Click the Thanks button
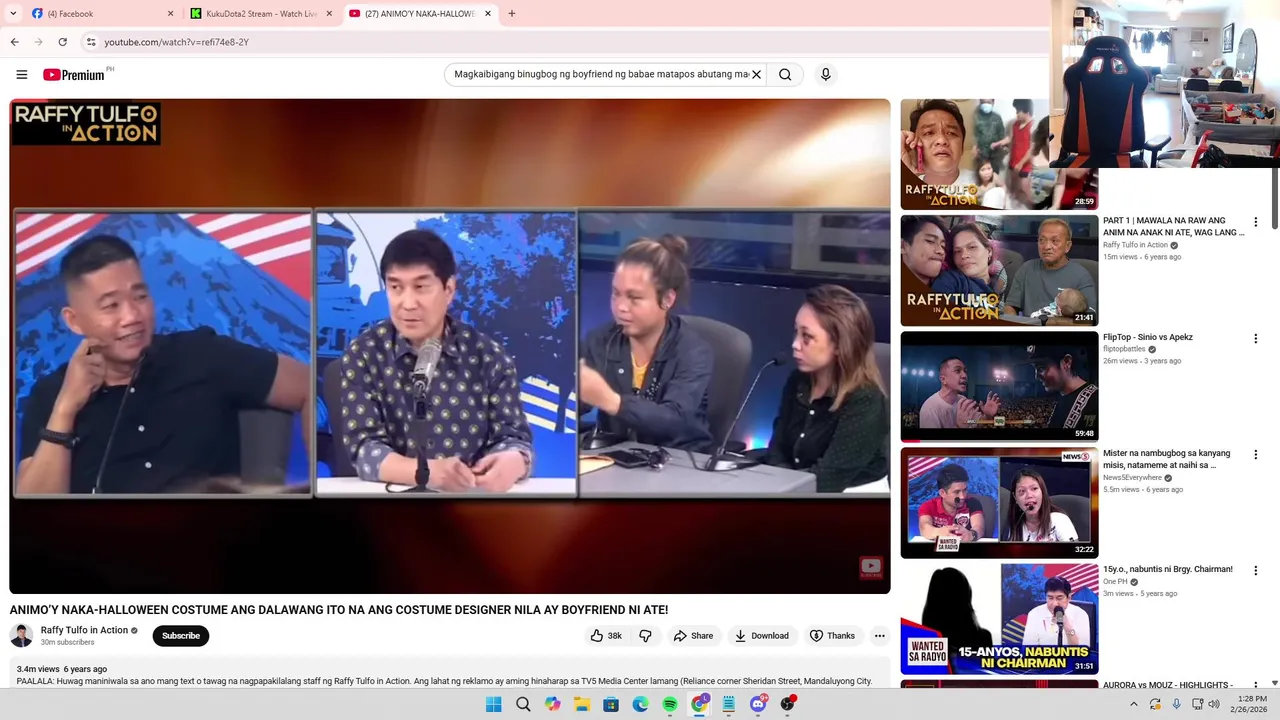1280x720 pixels. pyautogui.click(x=832, y=636)
